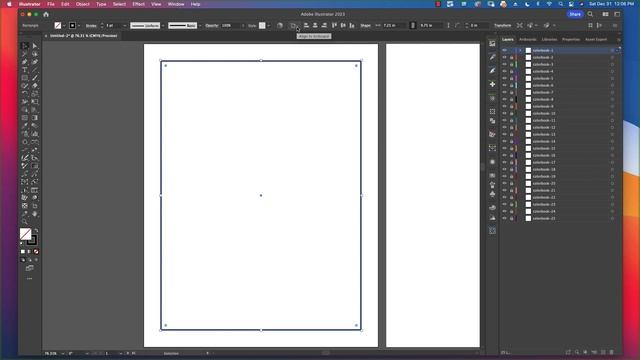640x360 pixels.
Task: Select the Zoom tool magnifier
Action: click(x=25, y=222)
